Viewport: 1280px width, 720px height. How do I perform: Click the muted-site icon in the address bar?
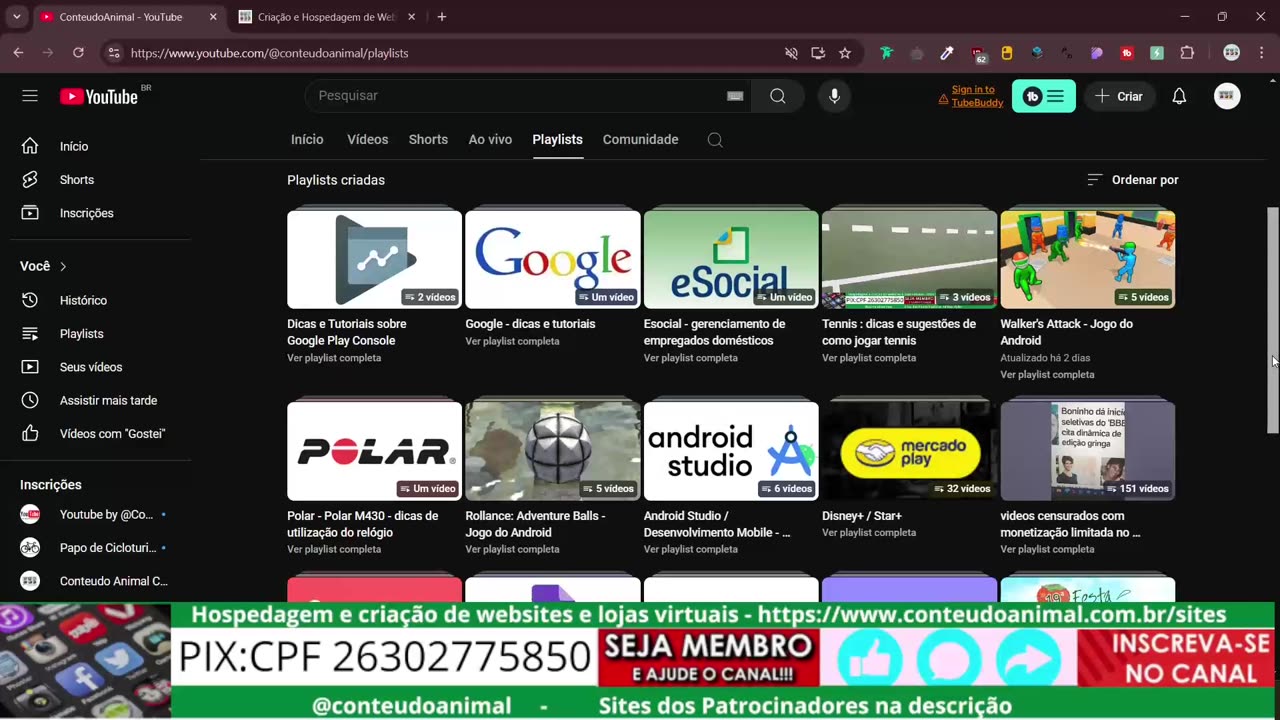point(791,53)
